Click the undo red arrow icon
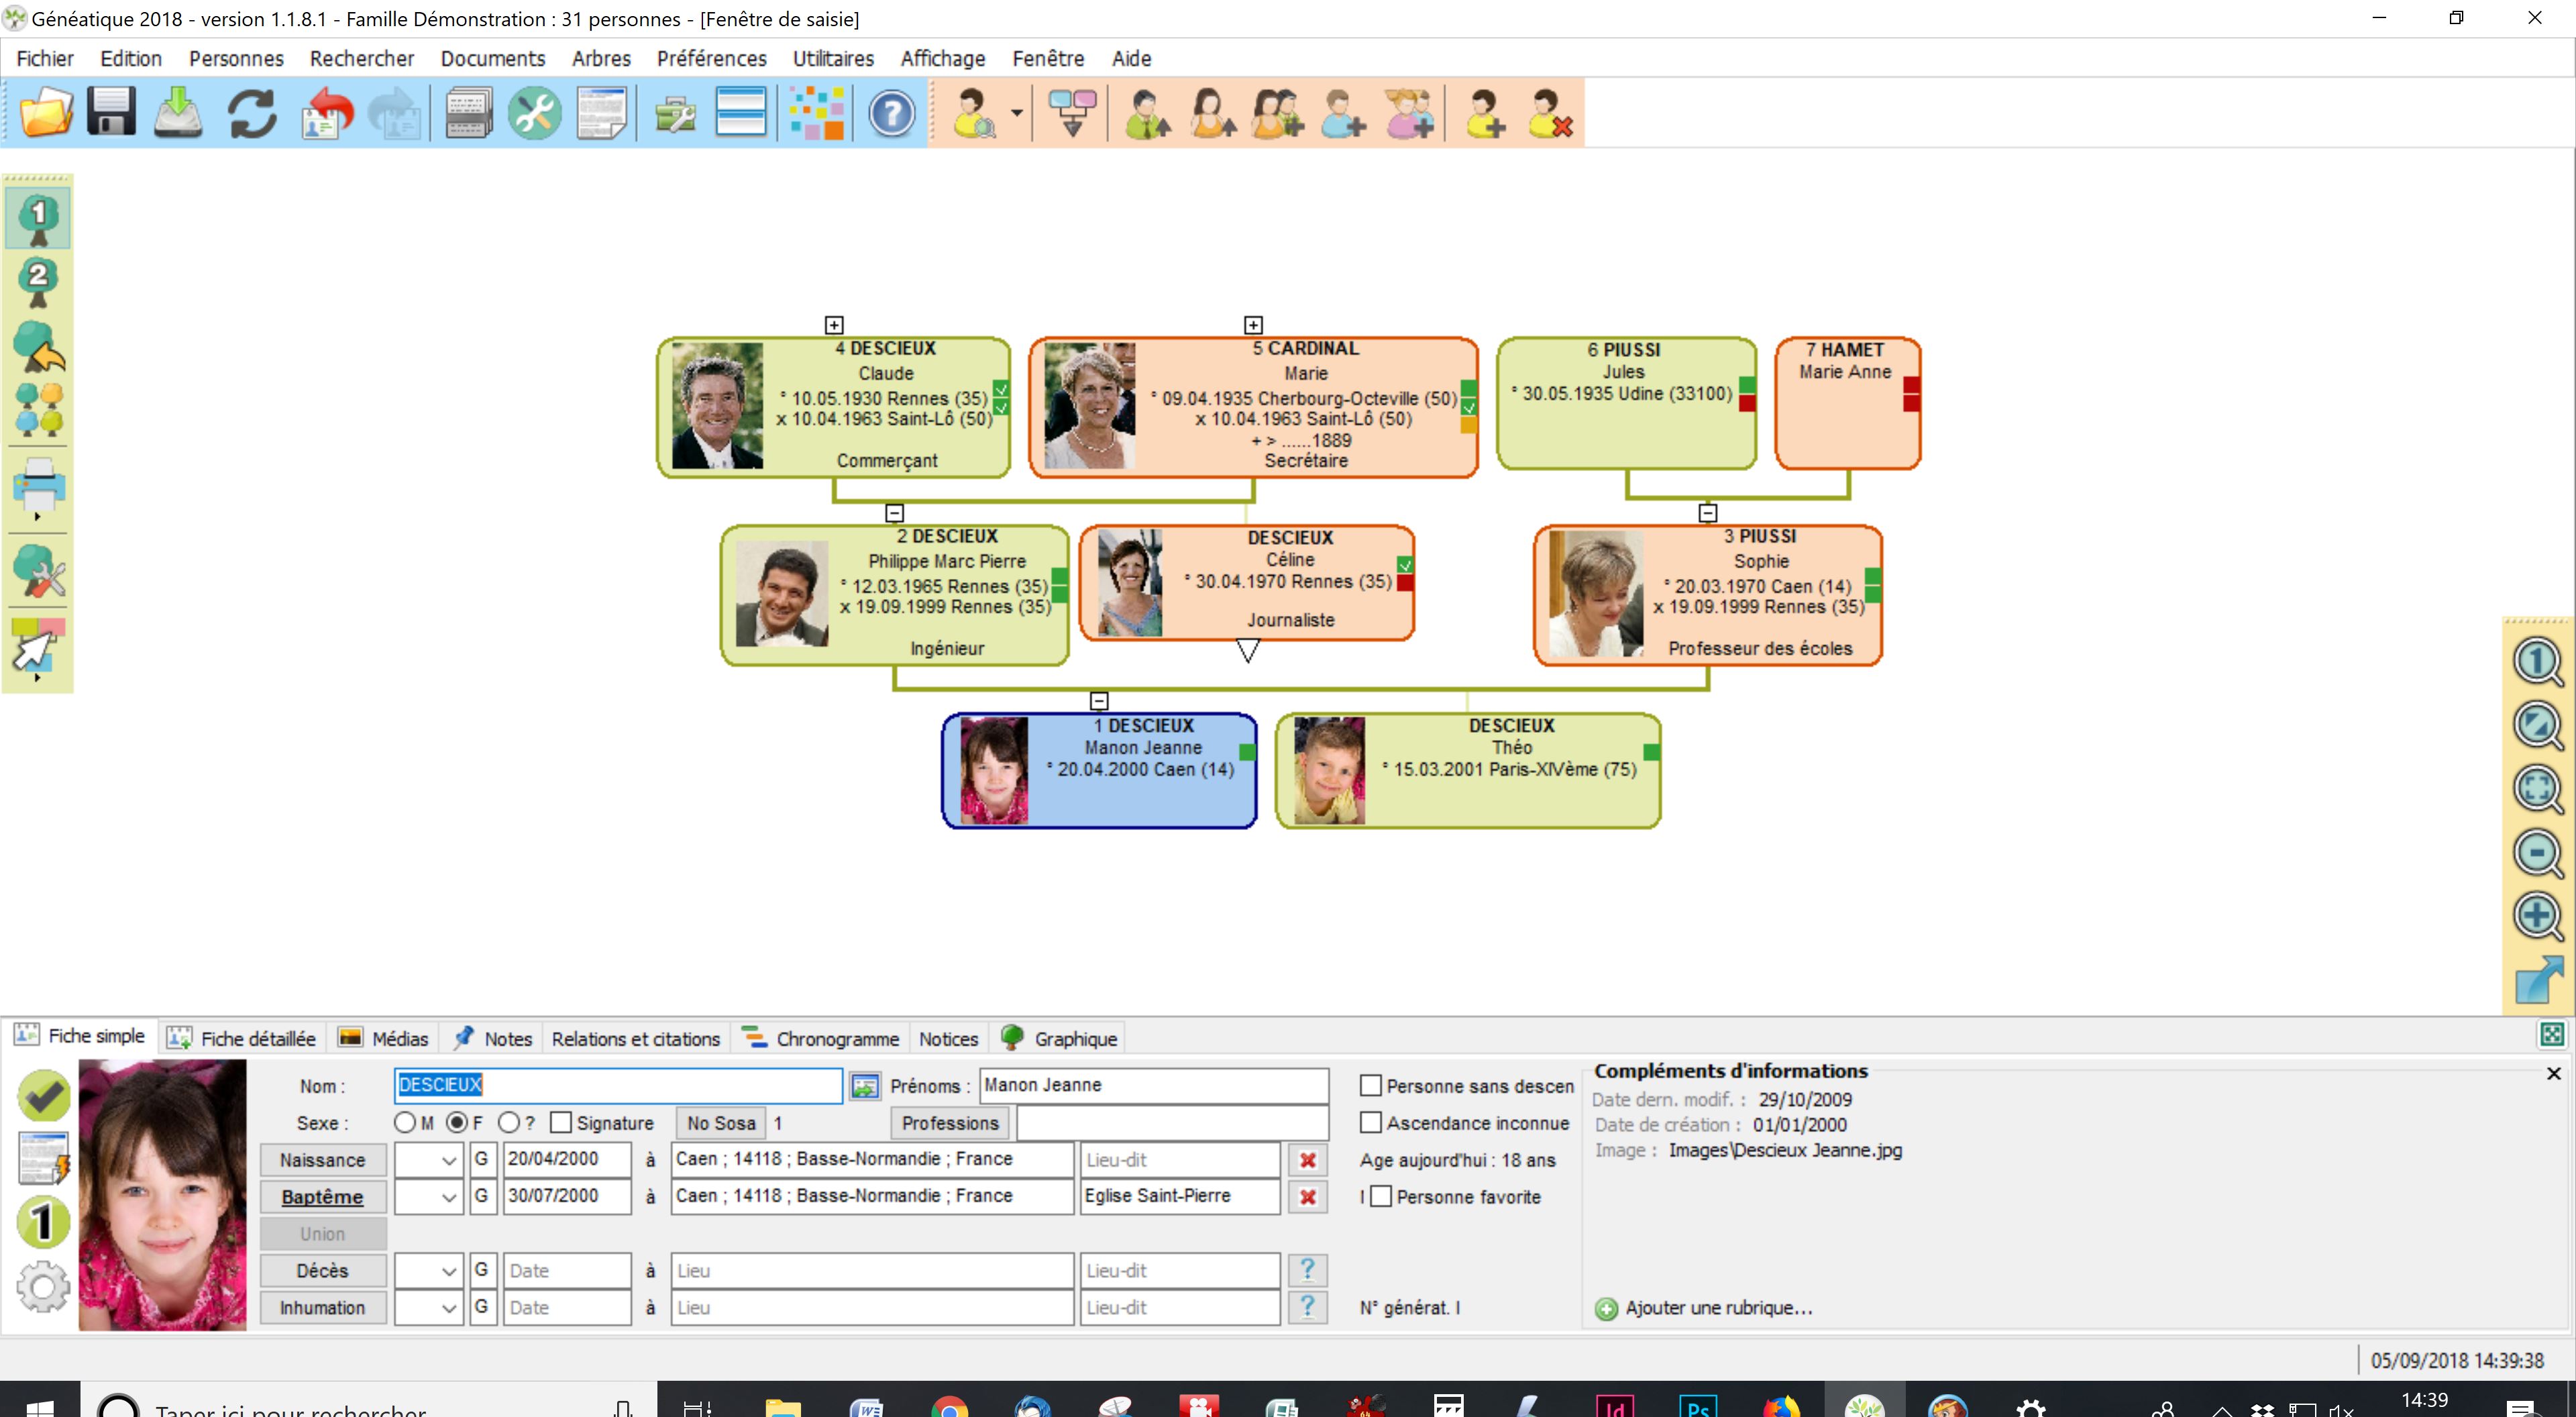The image size is (2576, 1417). [327, 112]
